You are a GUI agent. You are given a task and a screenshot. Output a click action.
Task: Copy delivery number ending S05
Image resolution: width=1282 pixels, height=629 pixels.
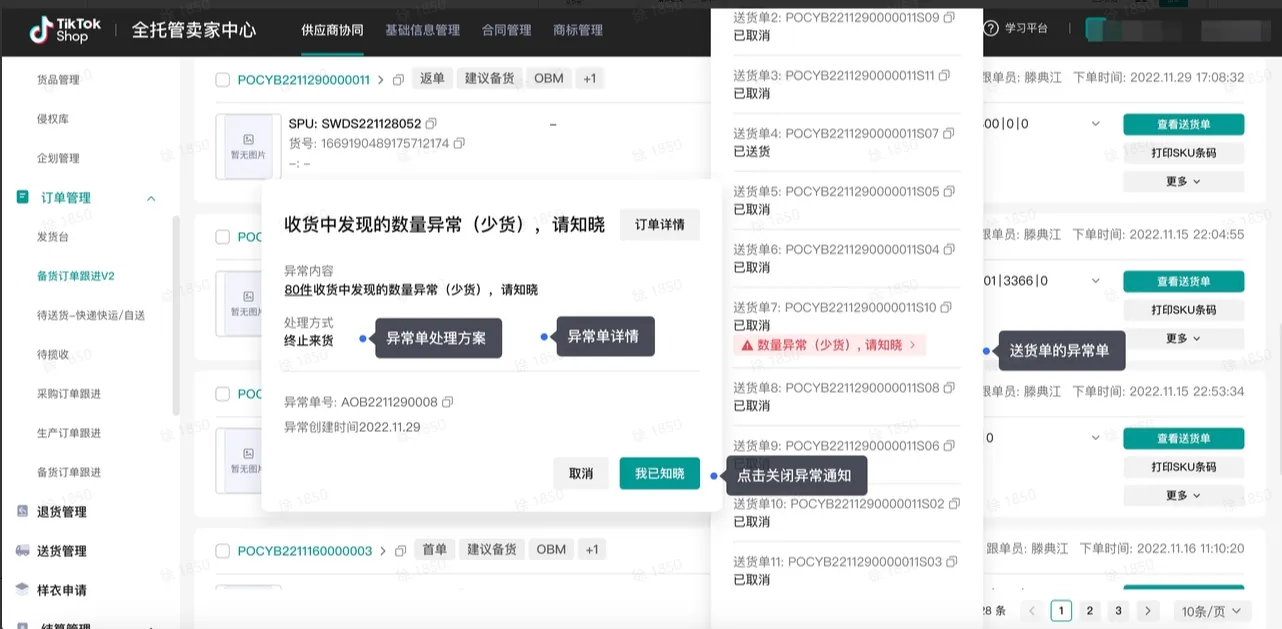[948, 191]
